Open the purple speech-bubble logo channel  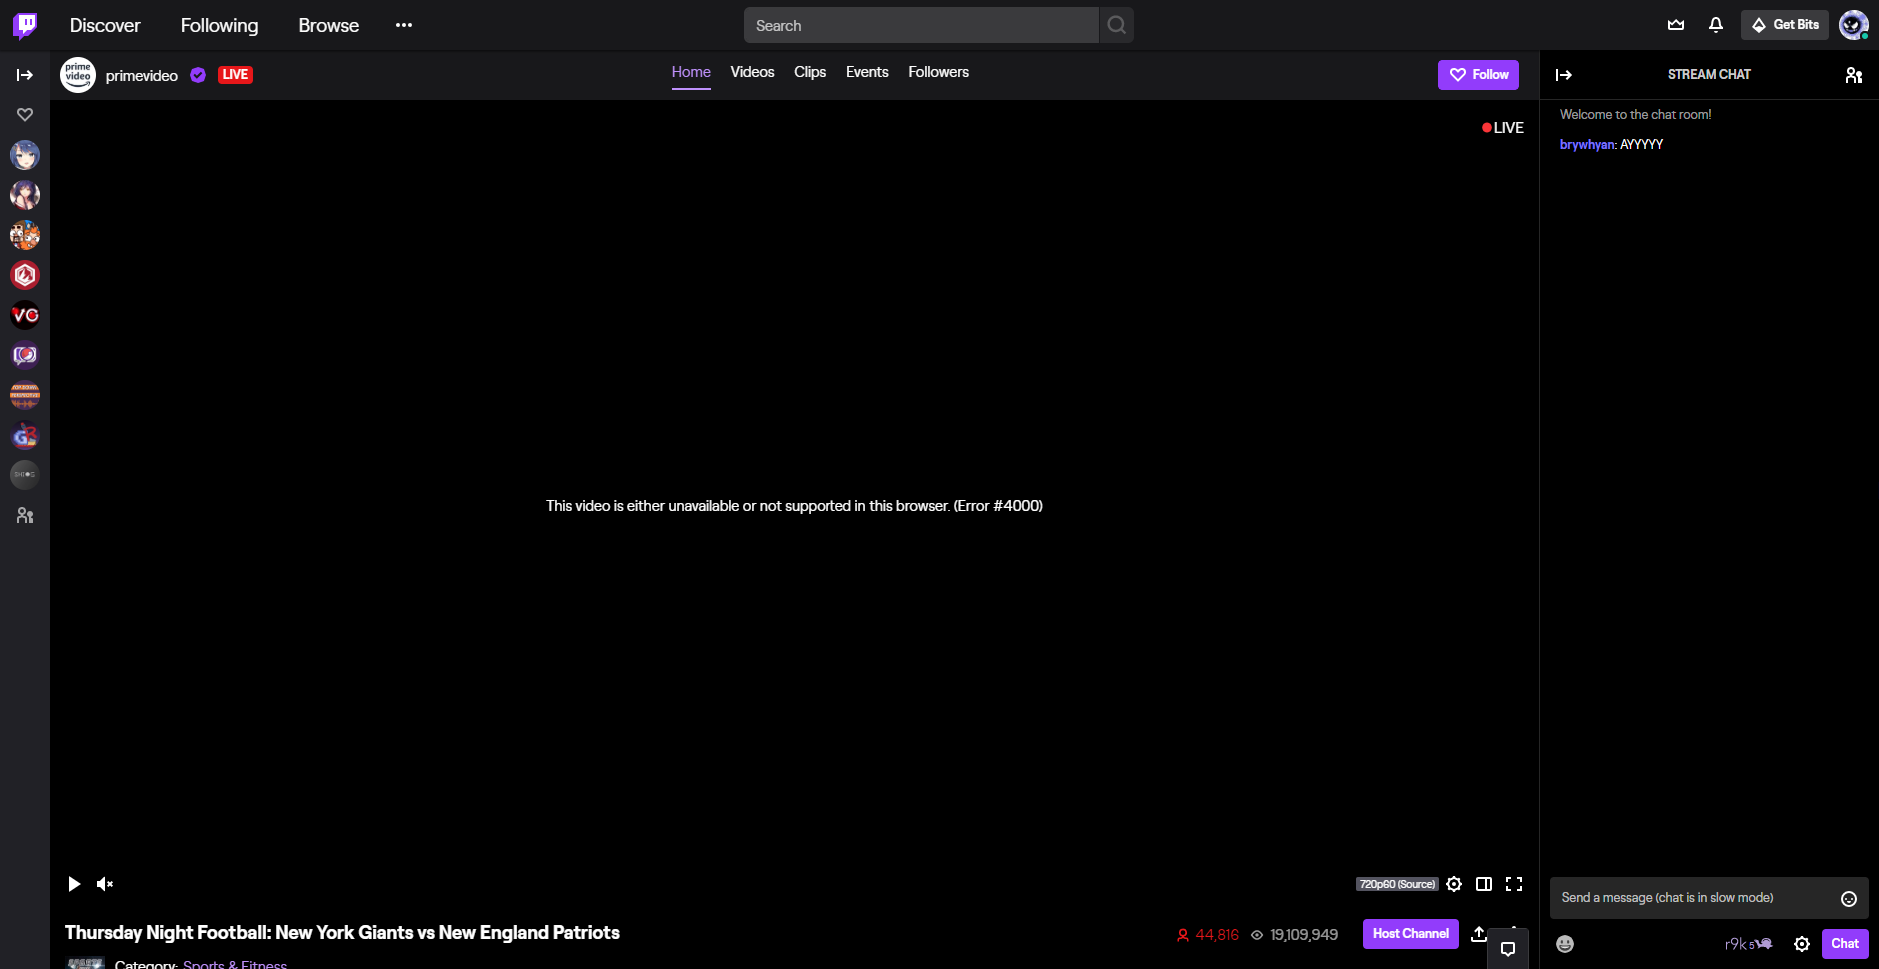click(x=25, y=355)
